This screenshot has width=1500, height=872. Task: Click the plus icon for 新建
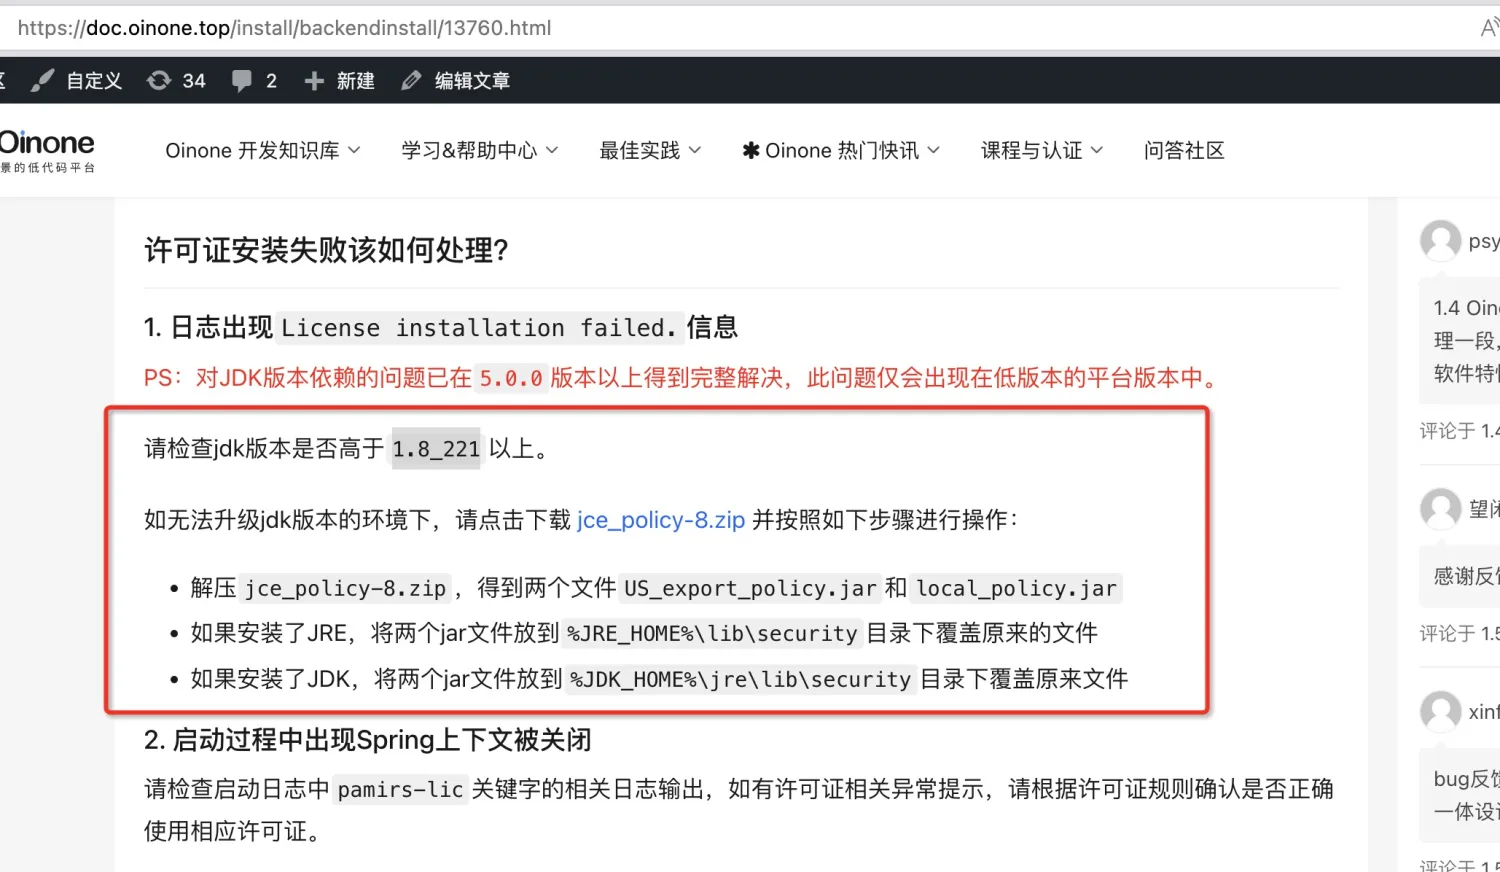click(314, 81)
